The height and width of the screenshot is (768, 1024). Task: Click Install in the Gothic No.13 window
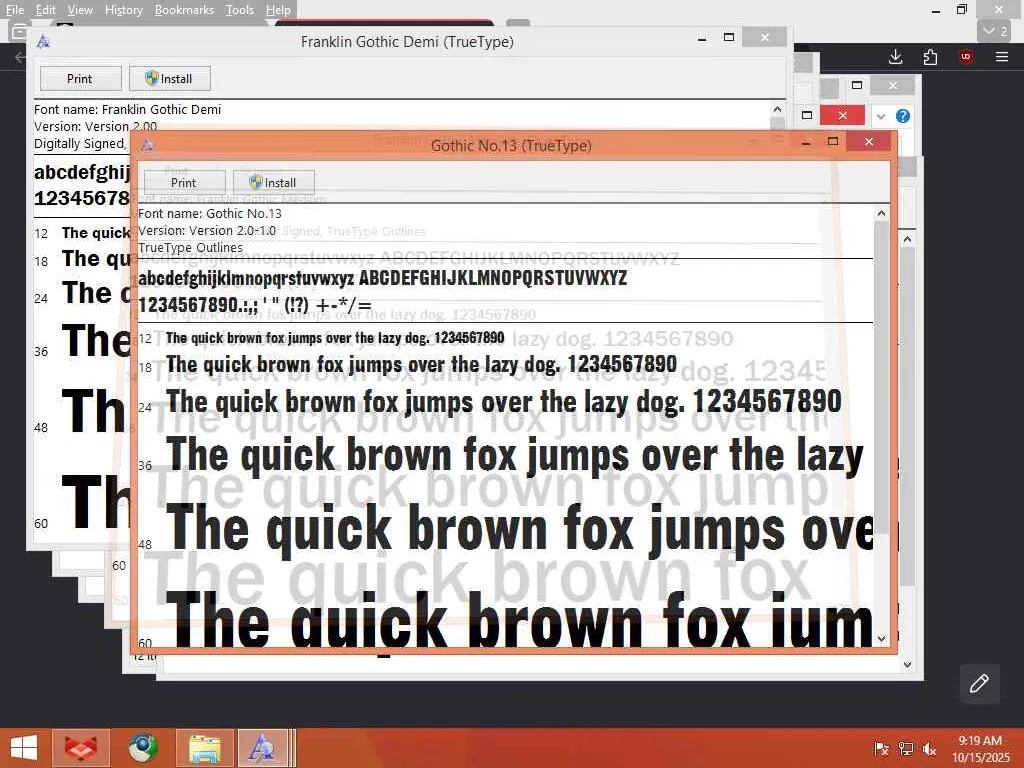tap(274, 183)
